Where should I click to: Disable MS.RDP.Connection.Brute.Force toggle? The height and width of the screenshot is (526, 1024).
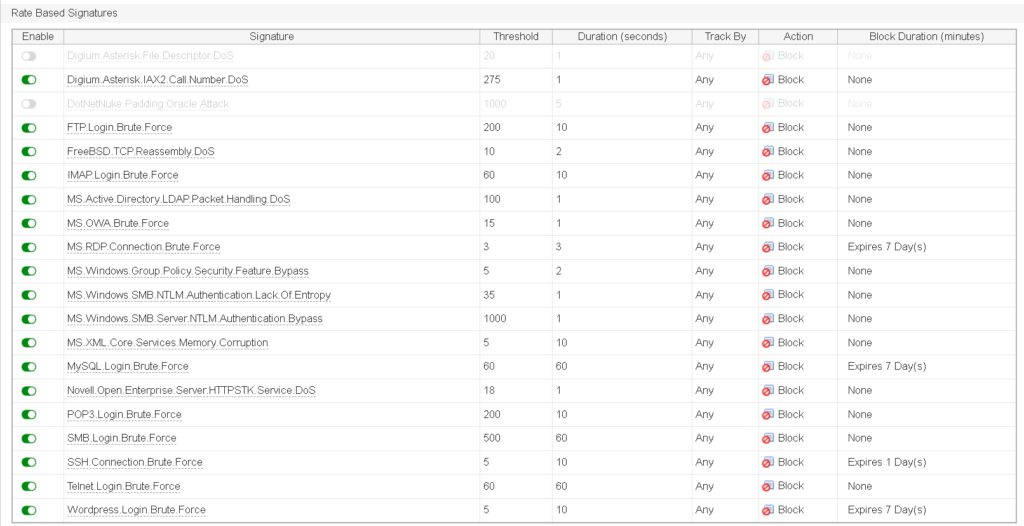[x=29, y=248]
